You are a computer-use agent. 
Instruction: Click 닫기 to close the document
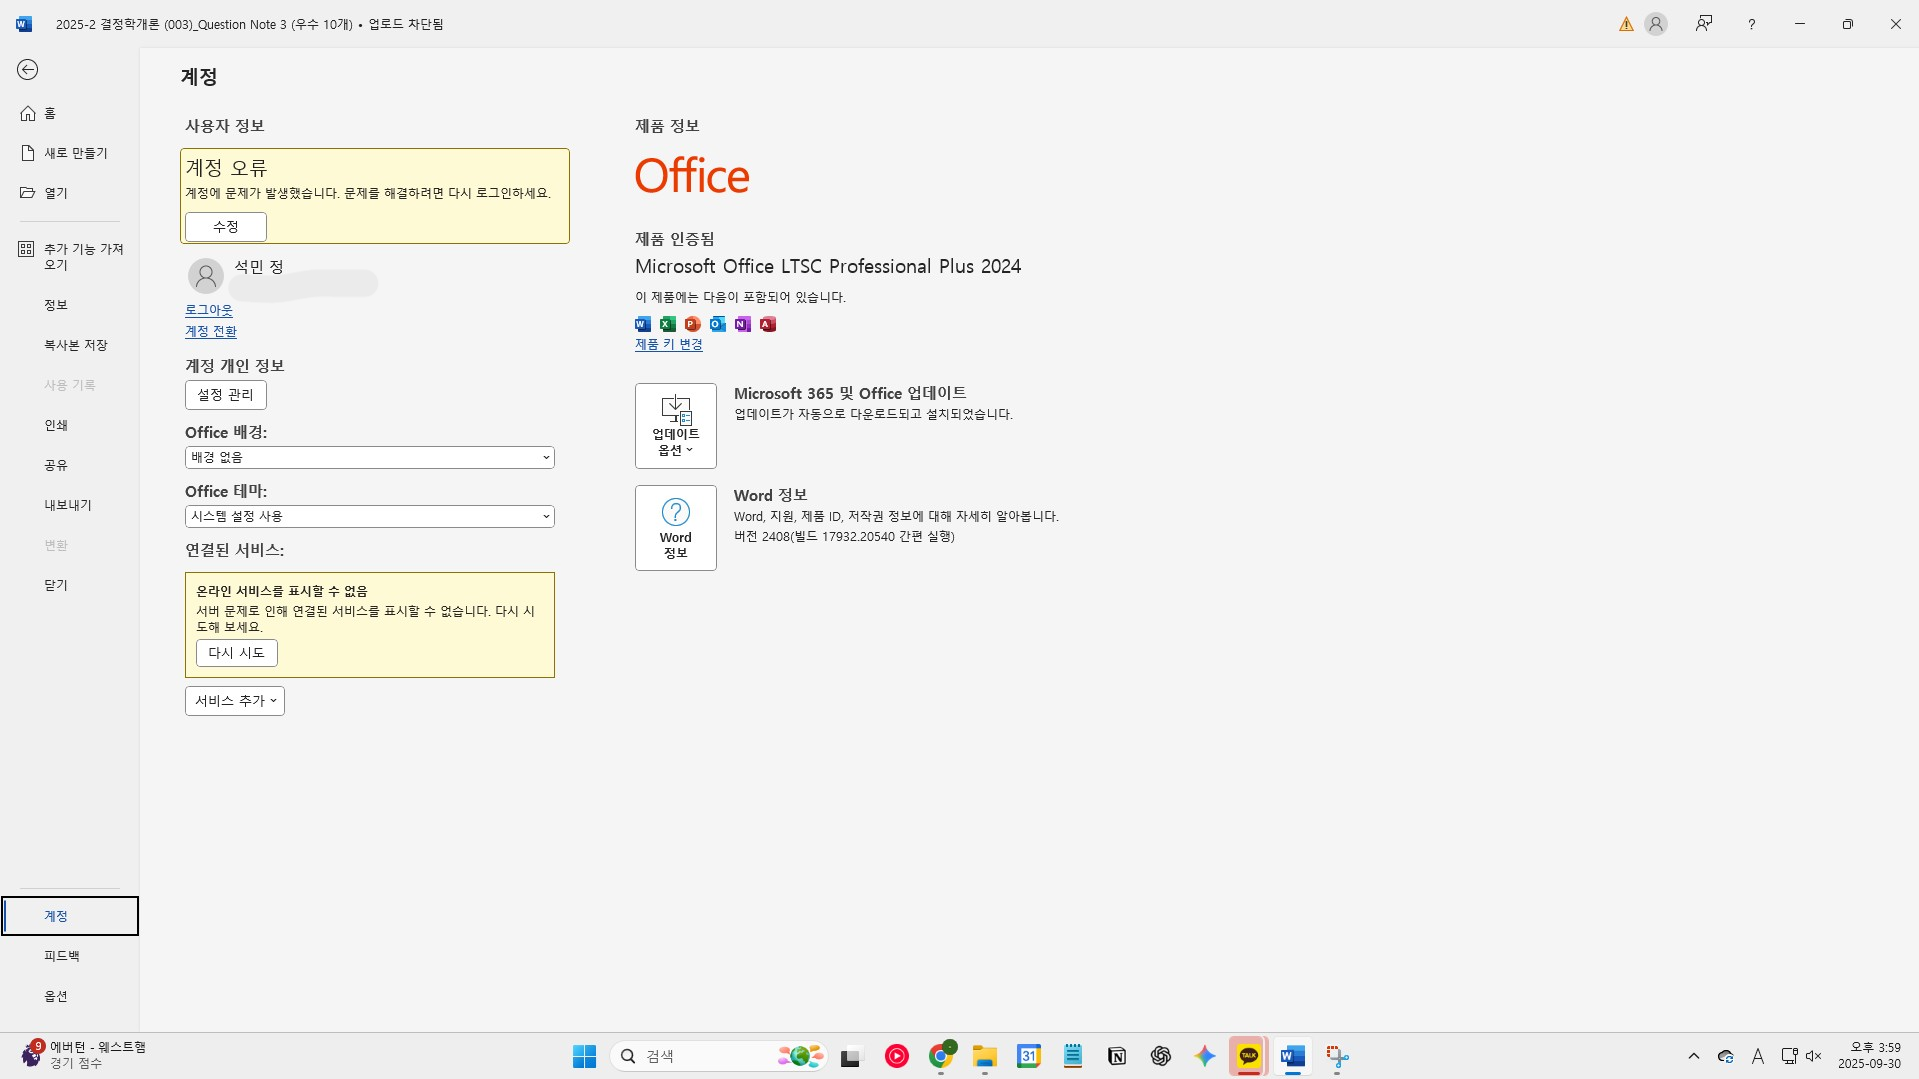[69, 585]
